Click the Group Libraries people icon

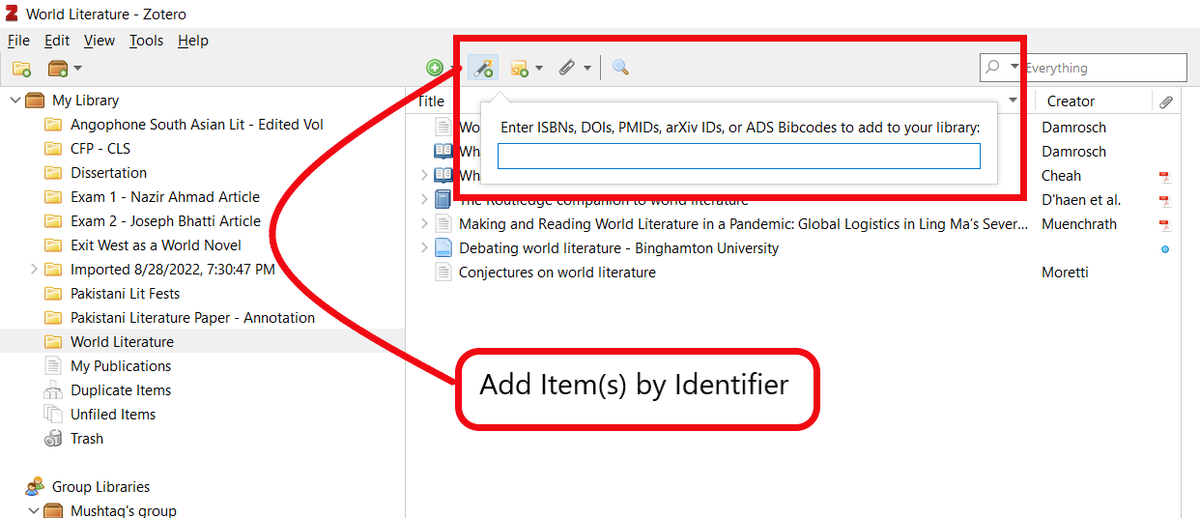coord(35,487)
